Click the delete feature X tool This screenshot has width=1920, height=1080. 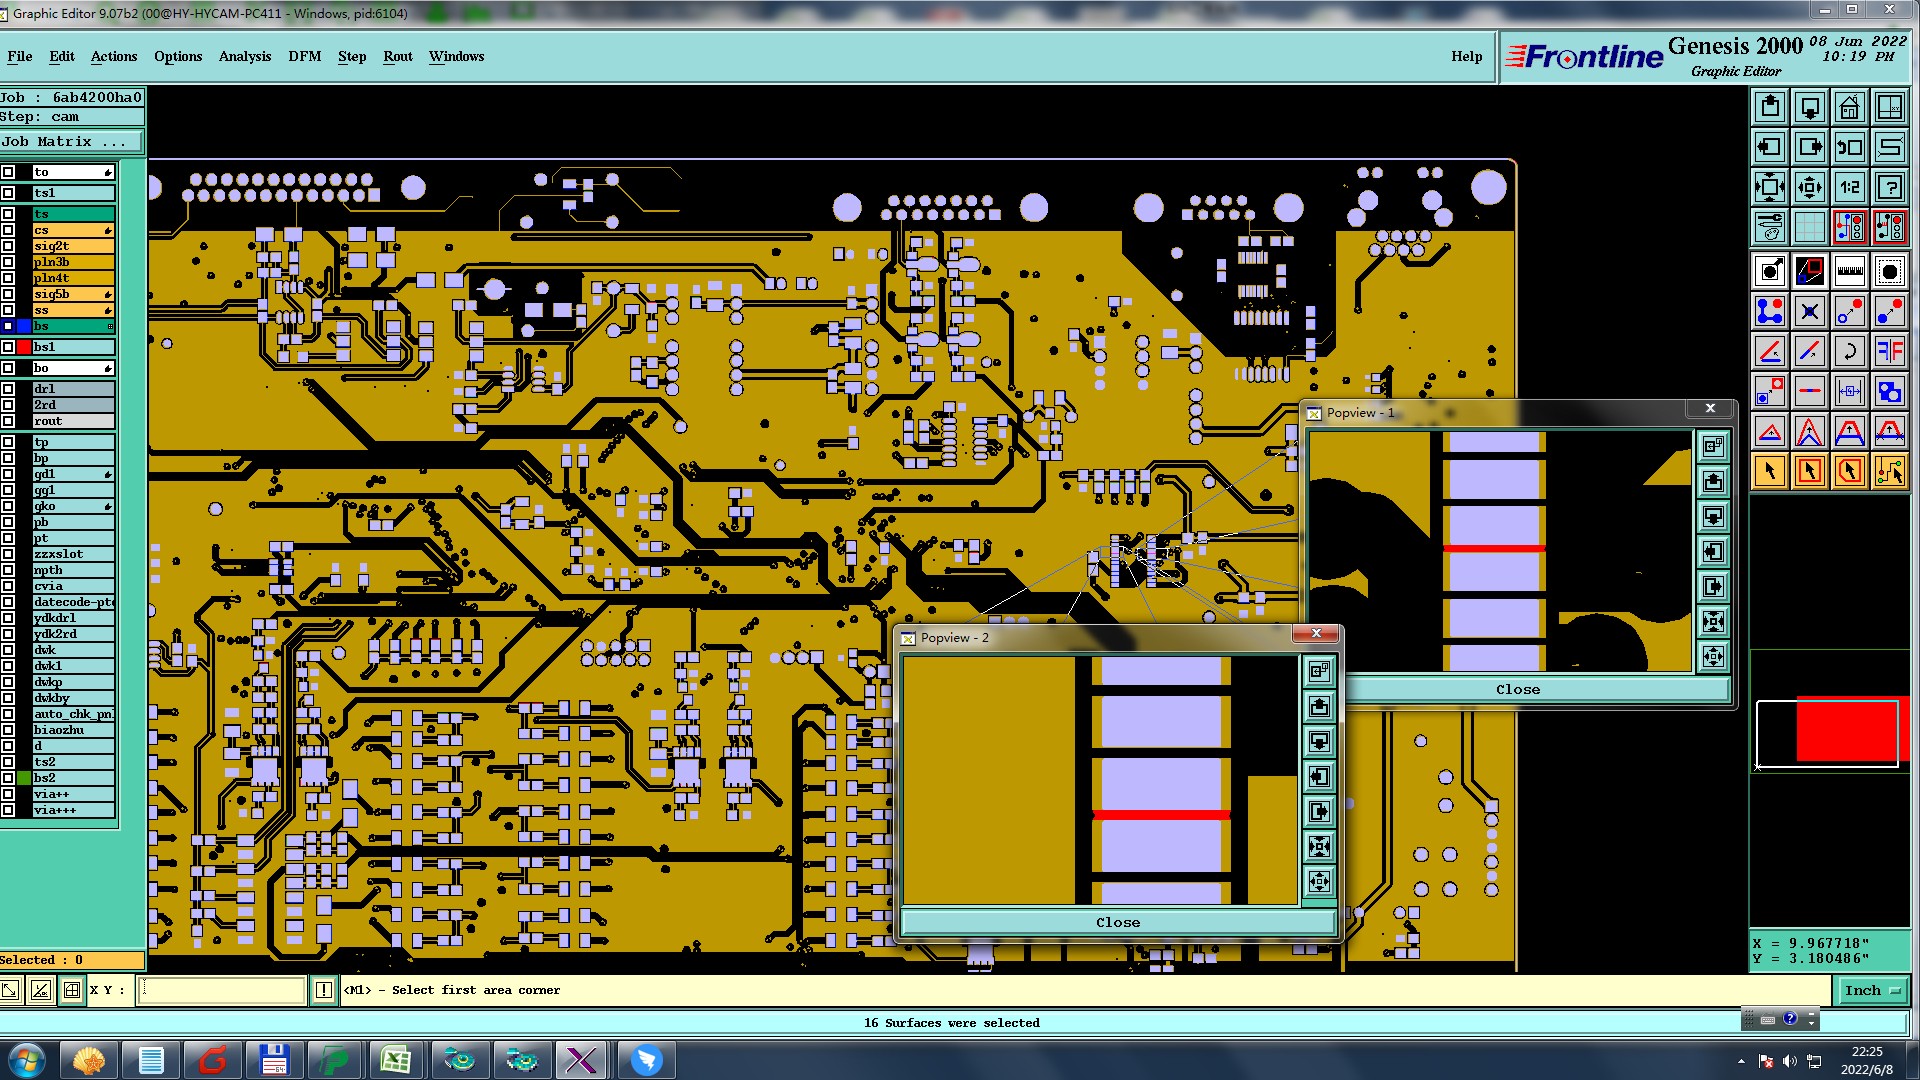[1809, 311]
